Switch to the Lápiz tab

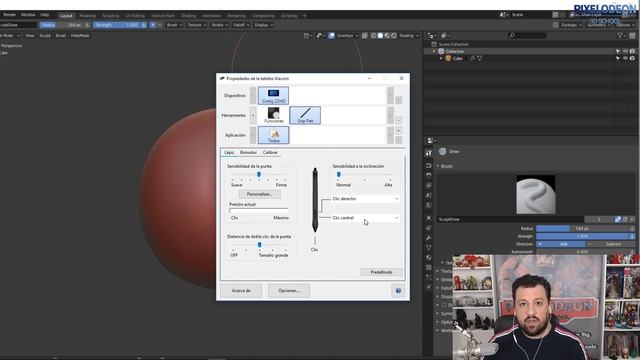point(229,152)
